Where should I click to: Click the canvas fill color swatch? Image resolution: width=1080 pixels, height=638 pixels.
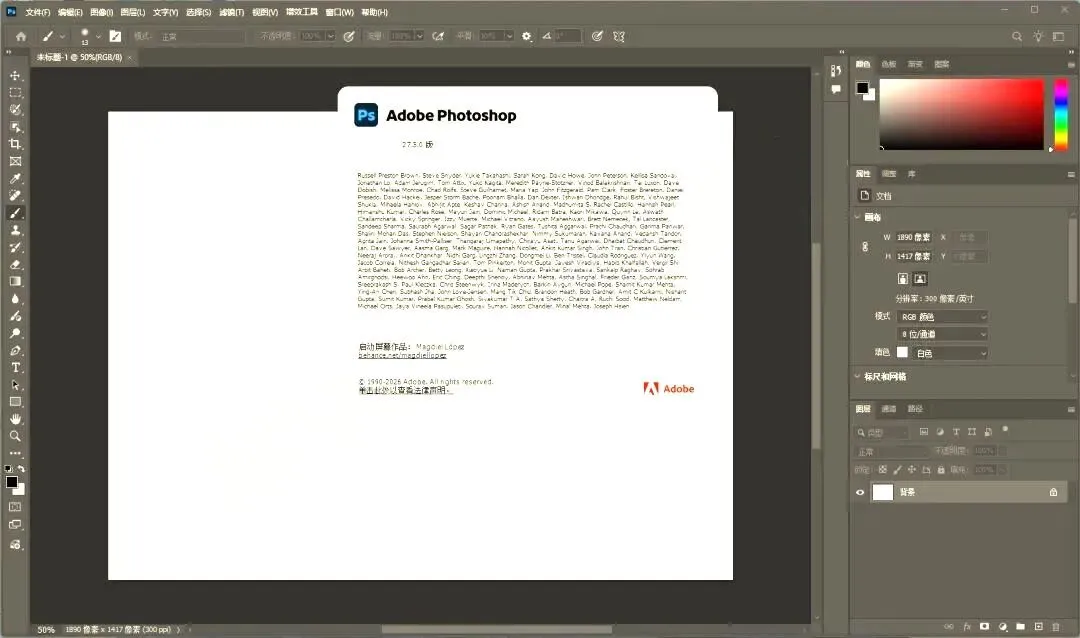(x=902, y=352)
